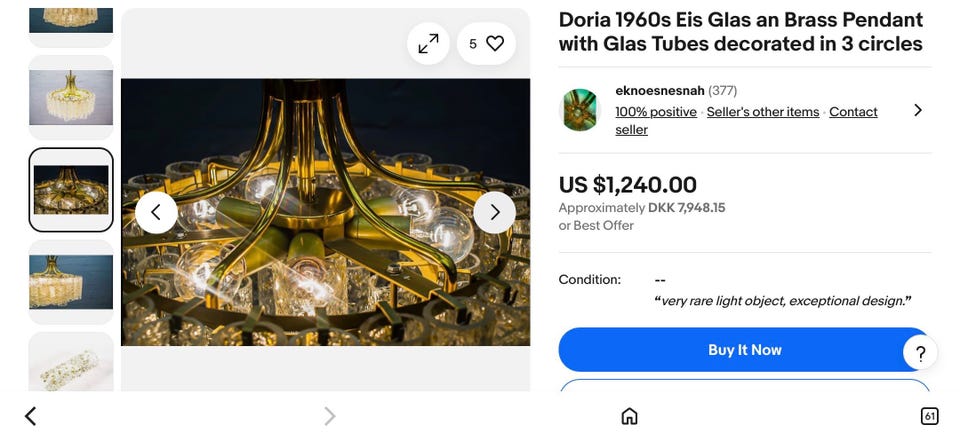Click the Buy It Now button
Image resolution: width=960 pixels, height=441 pixels.
pyautogui.click(x=744, y=350)
